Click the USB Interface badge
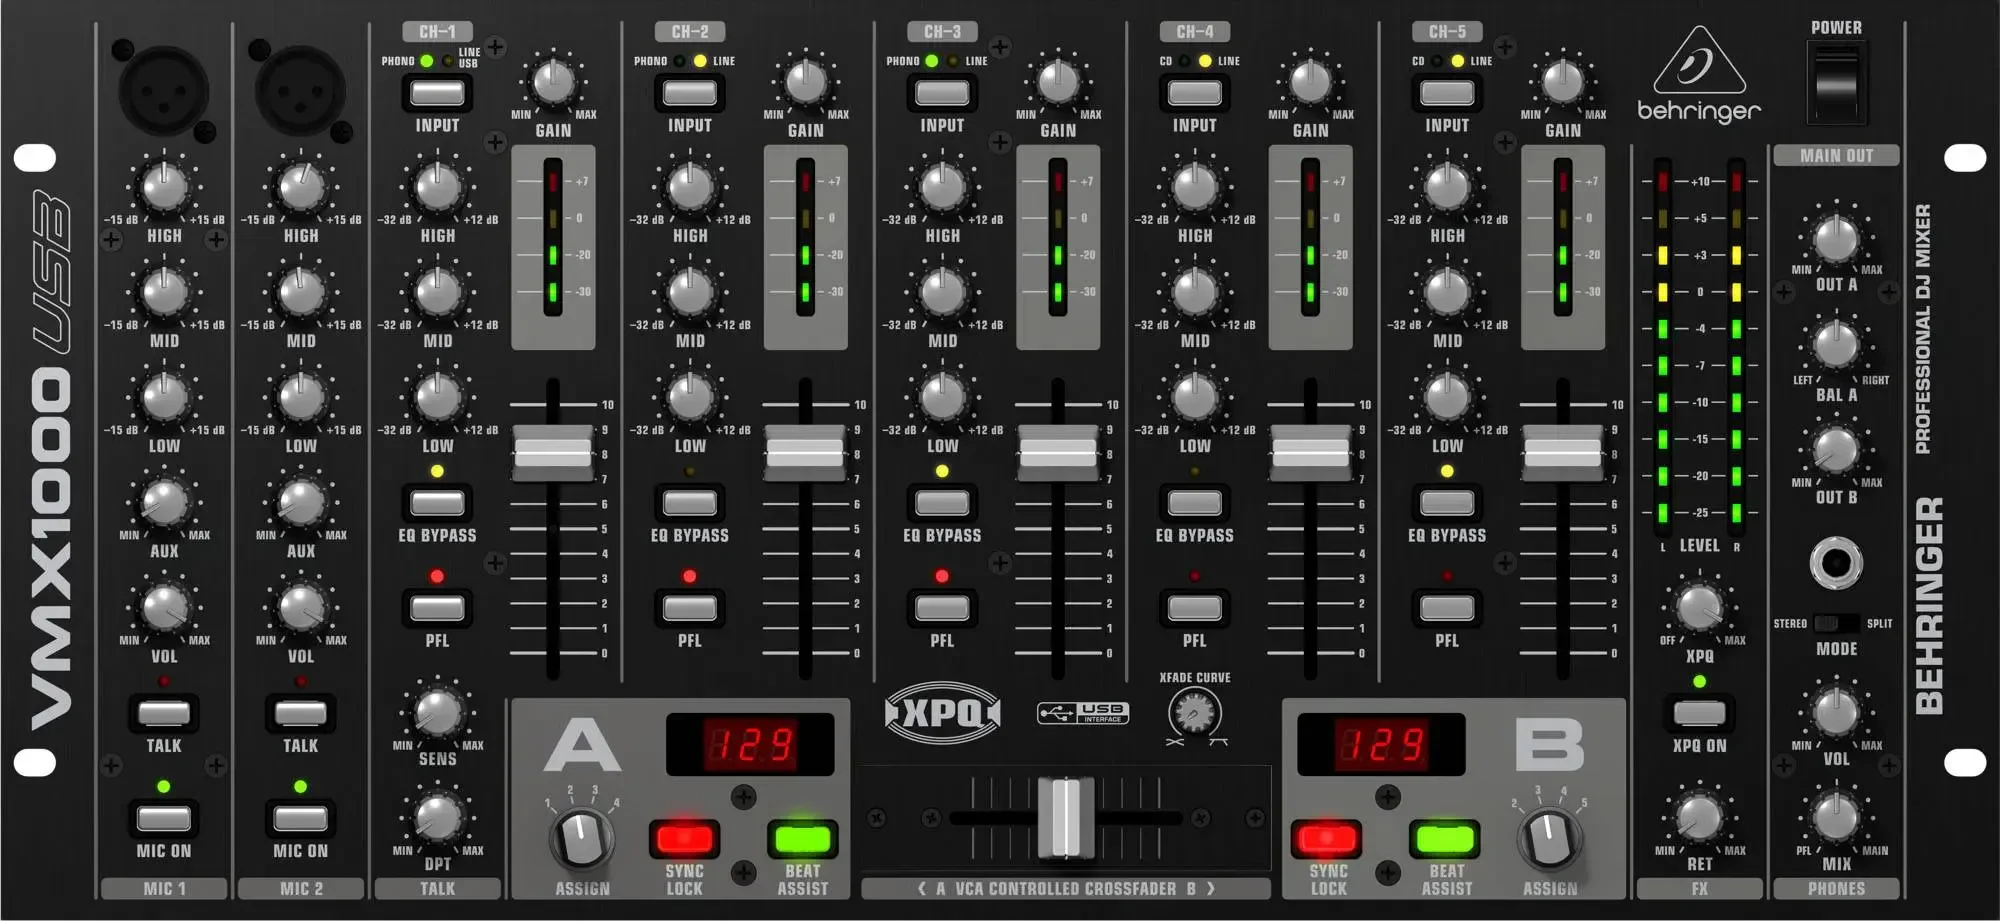The height and width of the screenshot is (921, 2000). 1085,714
